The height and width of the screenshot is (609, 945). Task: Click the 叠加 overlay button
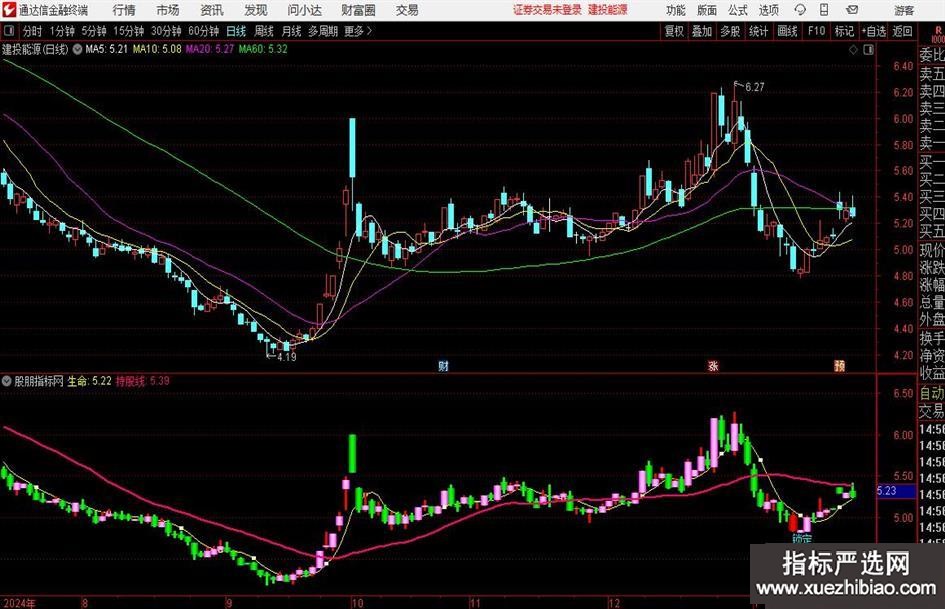pos(702,31)
